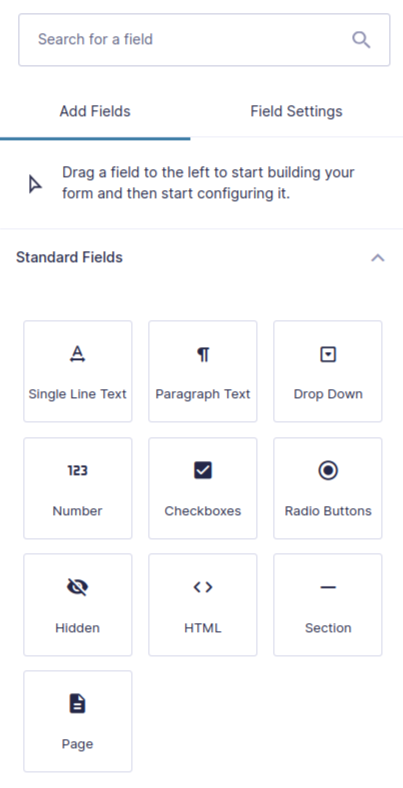This screenshot has height=788, width=403.
Task: Select the Page document icon
Action: (77, 703)
